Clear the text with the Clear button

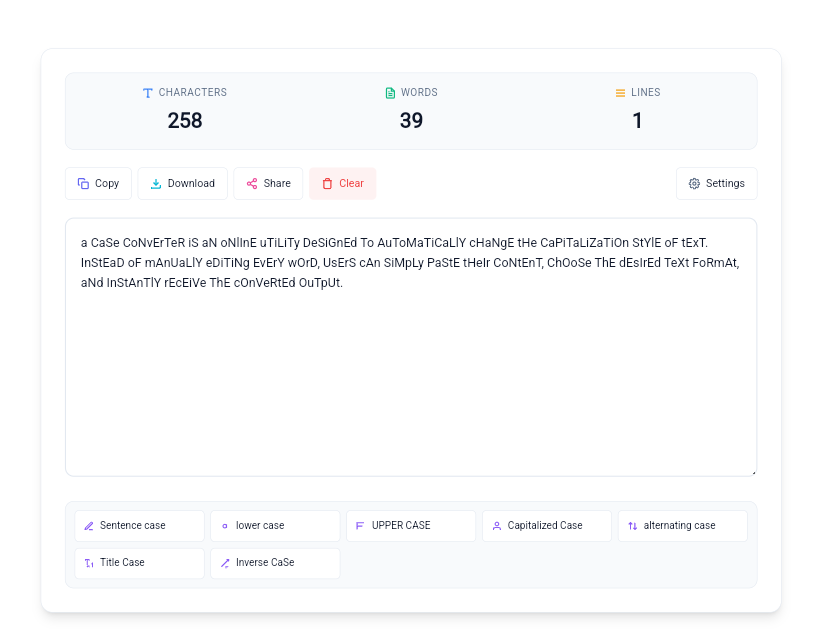[x=343, y=184]
